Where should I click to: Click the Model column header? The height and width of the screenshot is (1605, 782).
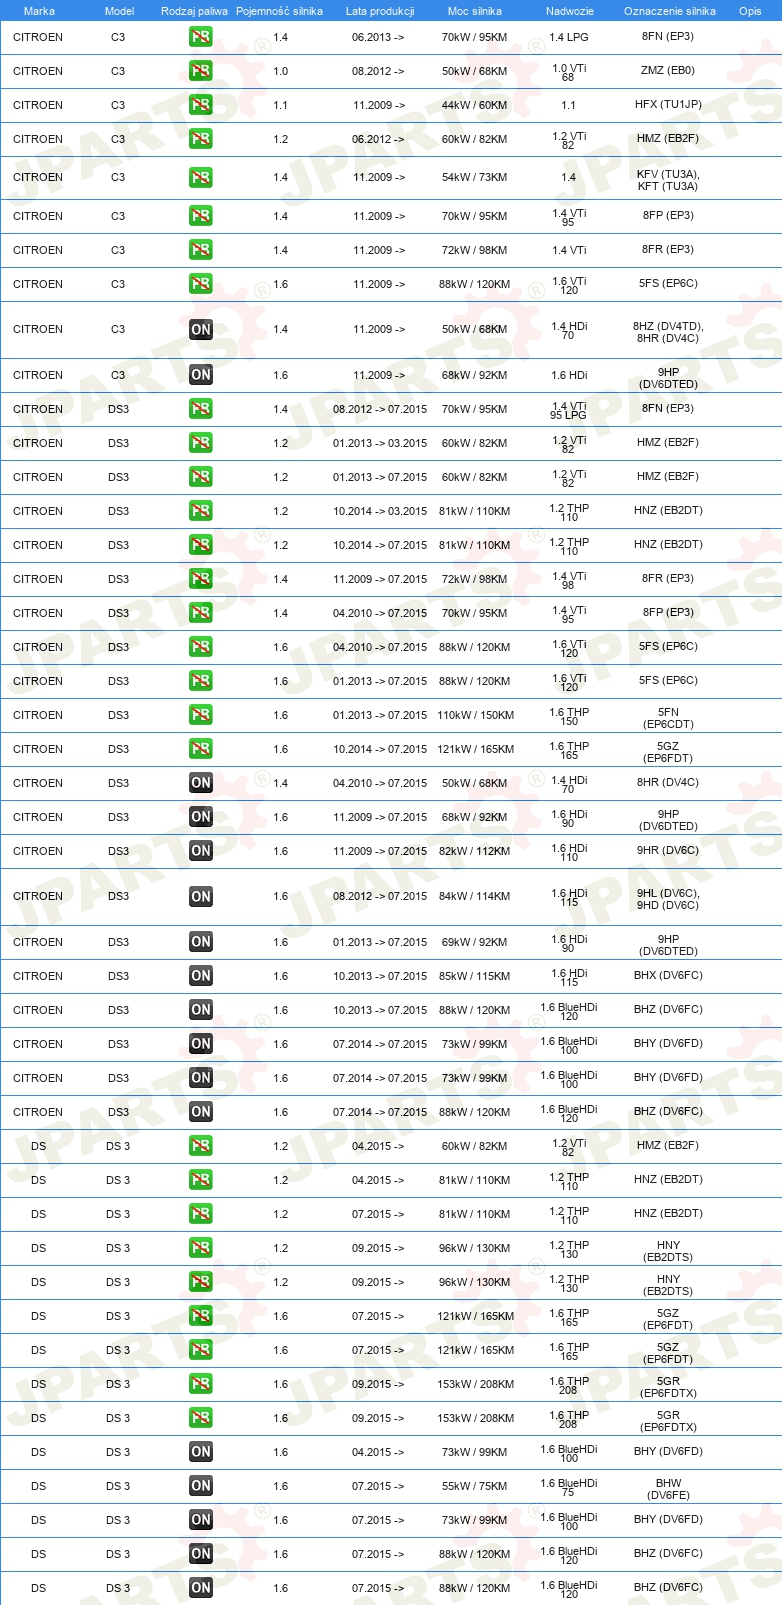(119, 11)
